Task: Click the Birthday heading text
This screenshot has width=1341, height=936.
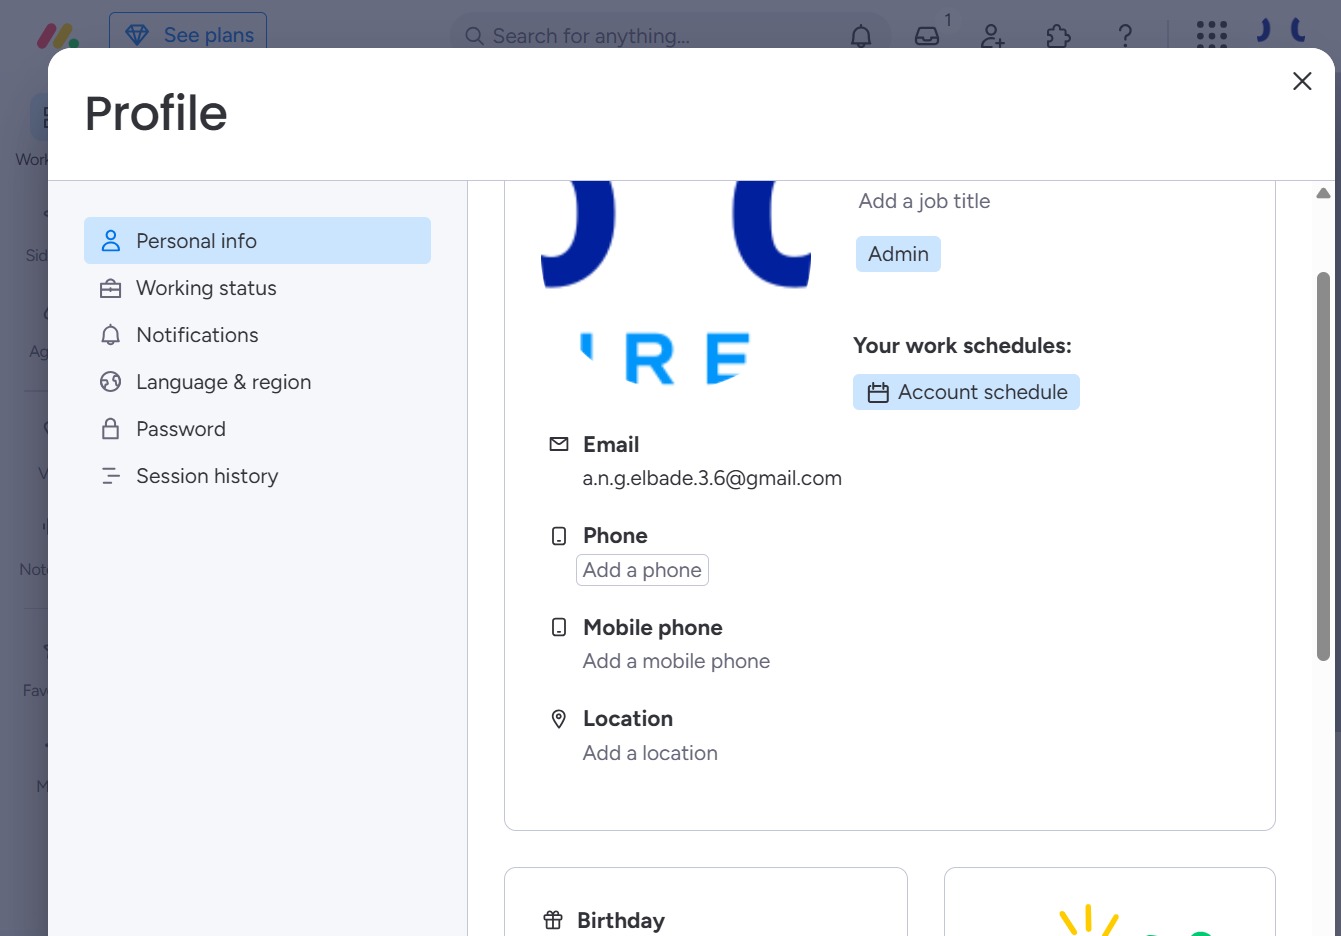Action: coord(621,920)
